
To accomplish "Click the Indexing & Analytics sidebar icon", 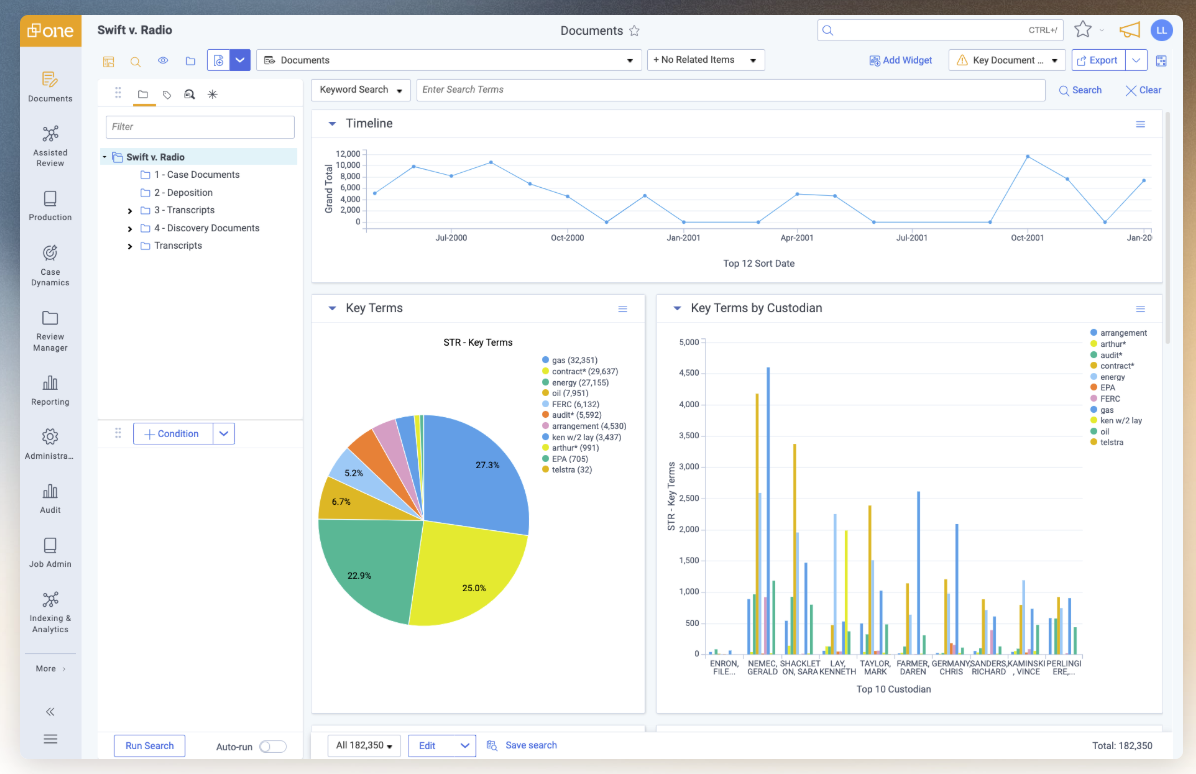I will point(50,610).
